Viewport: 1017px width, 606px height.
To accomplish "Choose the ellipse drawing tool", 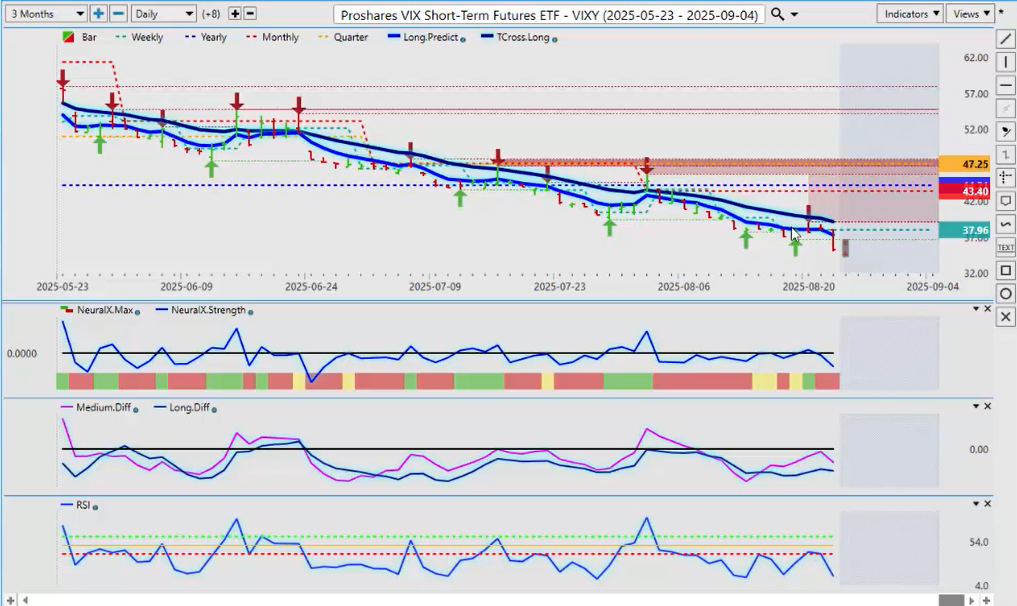I will tap(1005, 293).
